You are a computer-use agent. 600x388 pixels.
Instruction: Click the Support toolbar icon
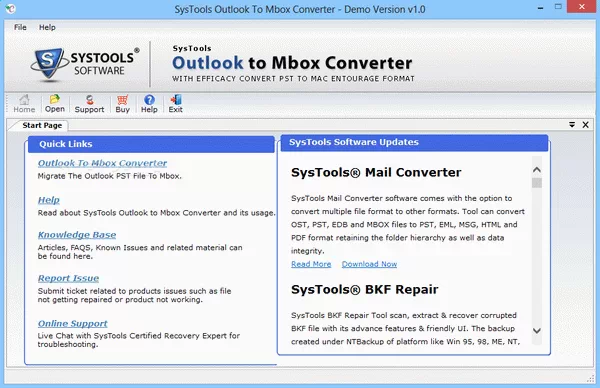tap(89, 104)
